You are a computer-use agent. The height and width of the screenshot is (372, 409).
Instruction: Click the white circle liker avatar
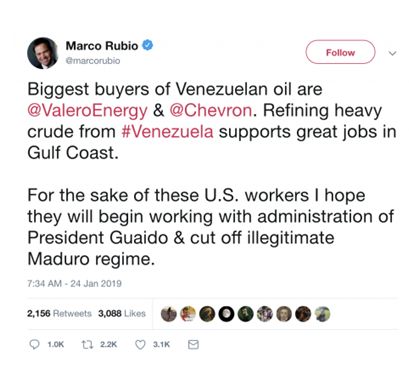[x=226, y=314]
